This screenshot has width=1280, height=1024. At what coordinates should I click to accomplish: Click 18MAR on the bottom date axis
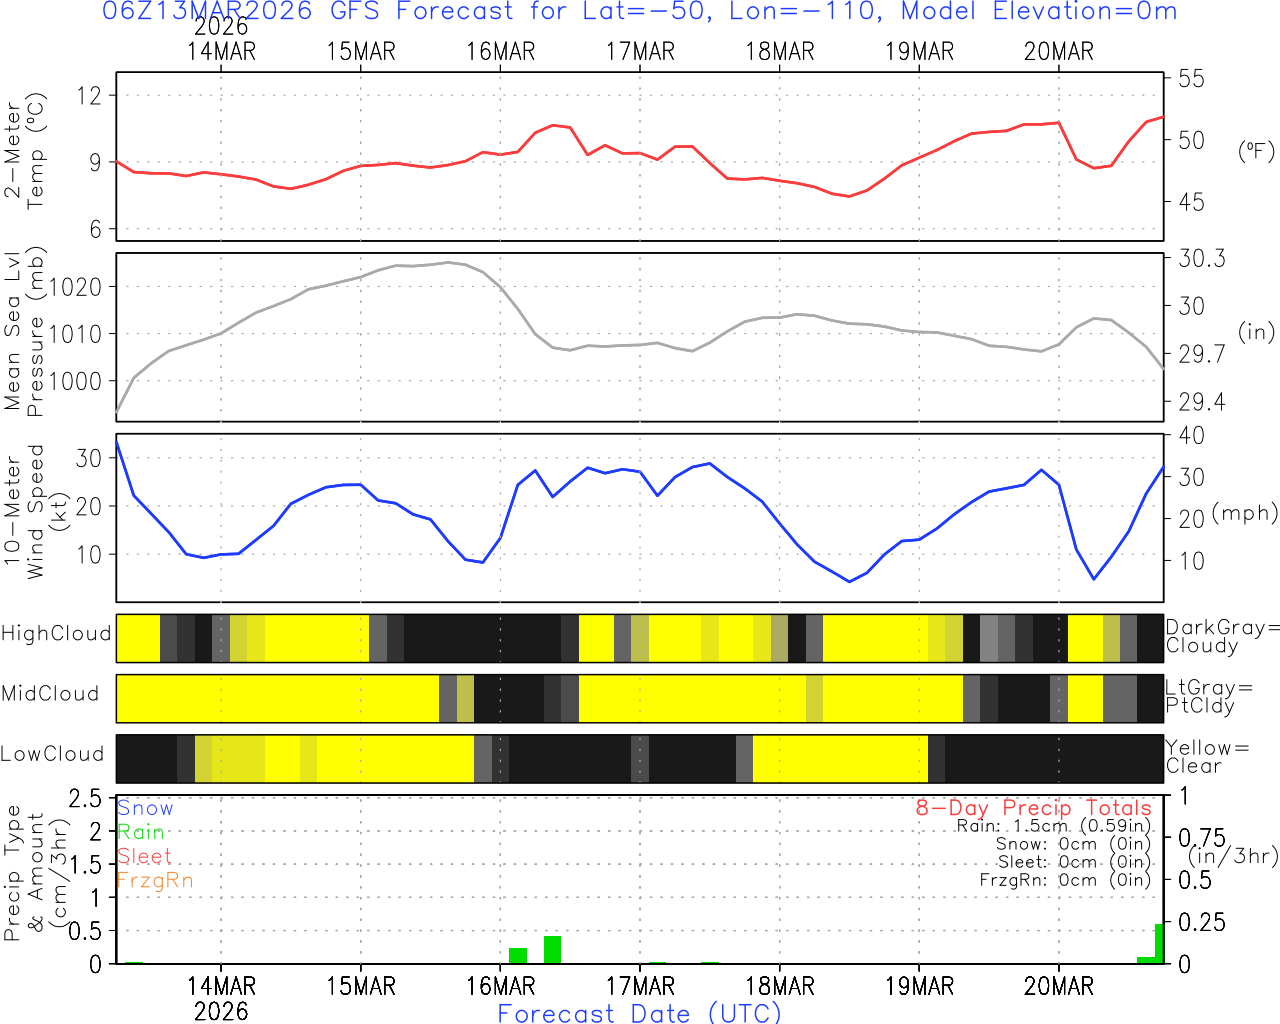780,986
